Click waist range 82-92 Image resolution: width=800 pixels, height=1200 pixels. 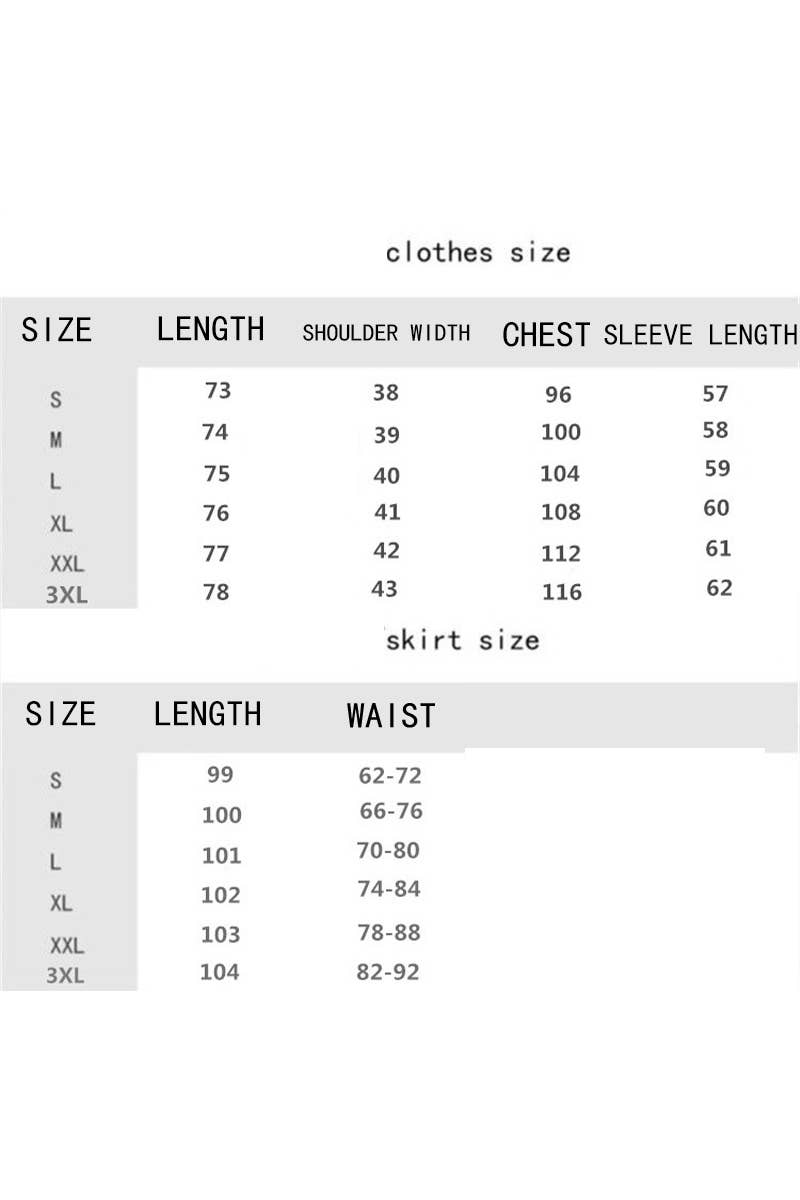pos(388,972)
